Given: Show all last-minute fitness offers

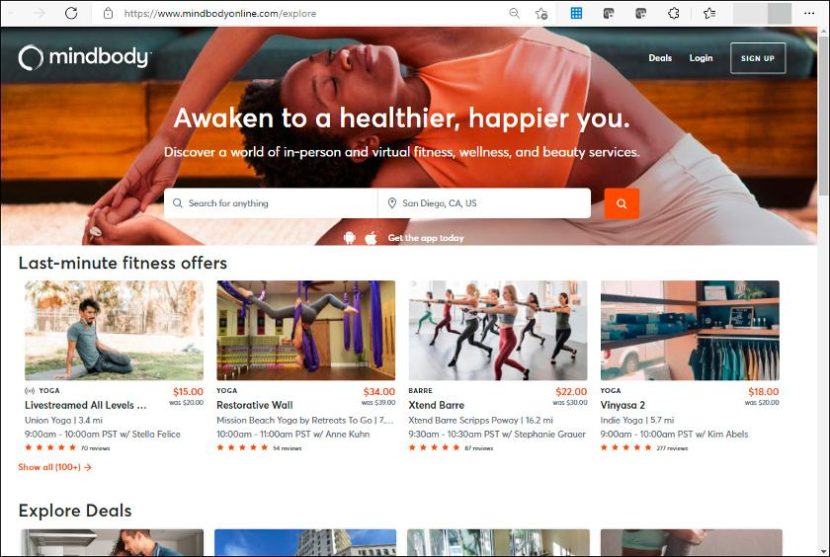Looking at the screenshot, I should click(x=55, y=467).
